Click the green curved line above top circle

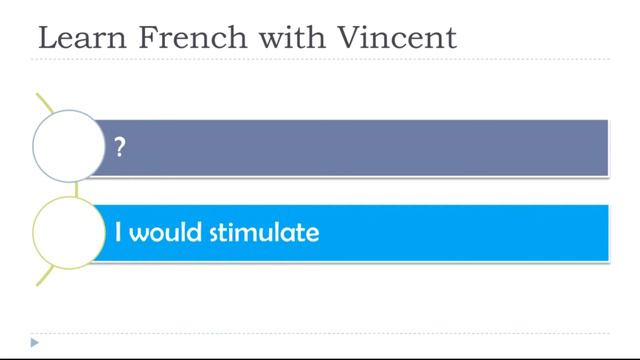pos(44,102)
